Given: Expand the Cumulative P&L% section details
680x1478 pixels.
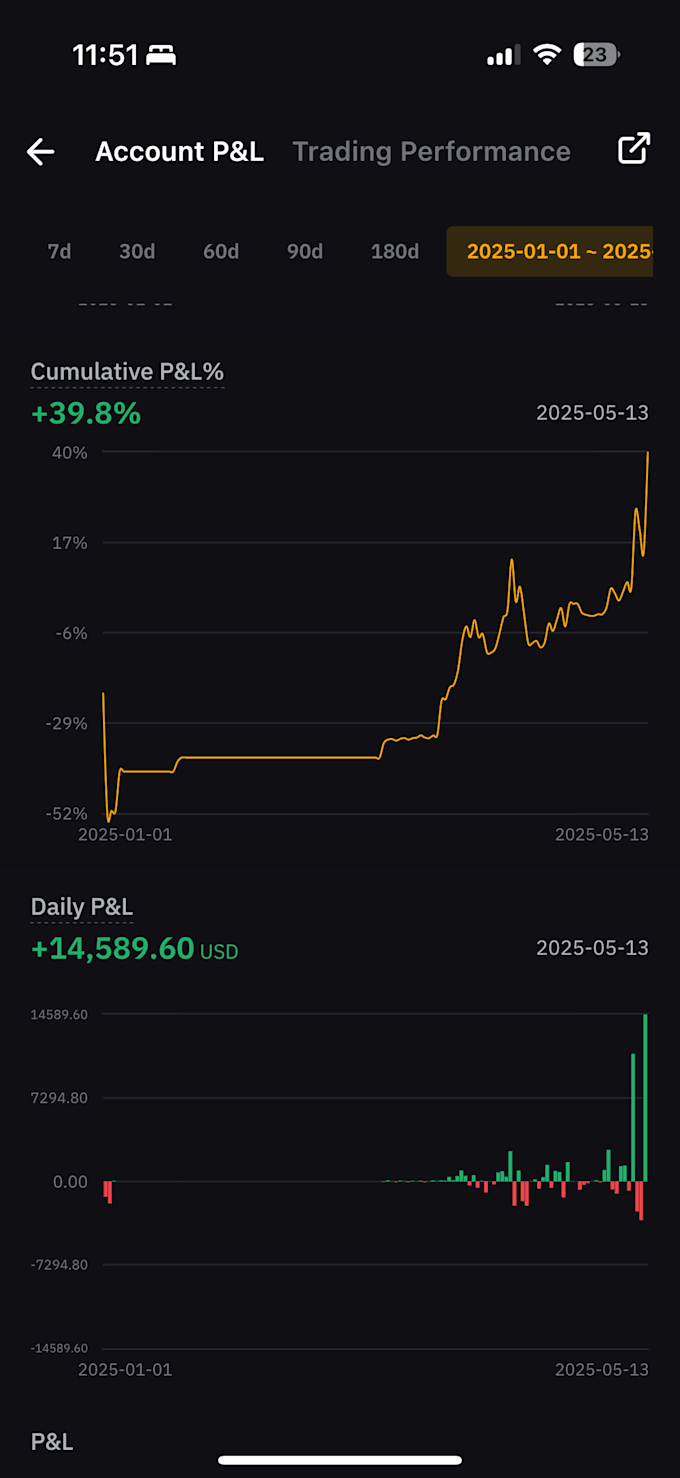Looking at the screenshot, I should pyautogui.click(x=127, y=371).
